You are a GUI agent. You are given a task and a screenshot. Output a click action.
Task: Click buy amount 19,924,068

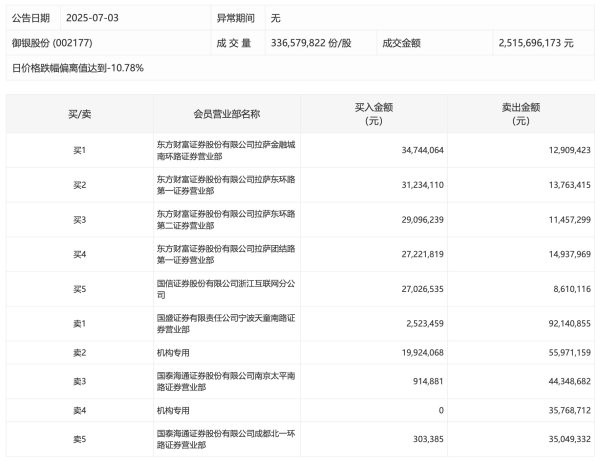tap(422, 353)
